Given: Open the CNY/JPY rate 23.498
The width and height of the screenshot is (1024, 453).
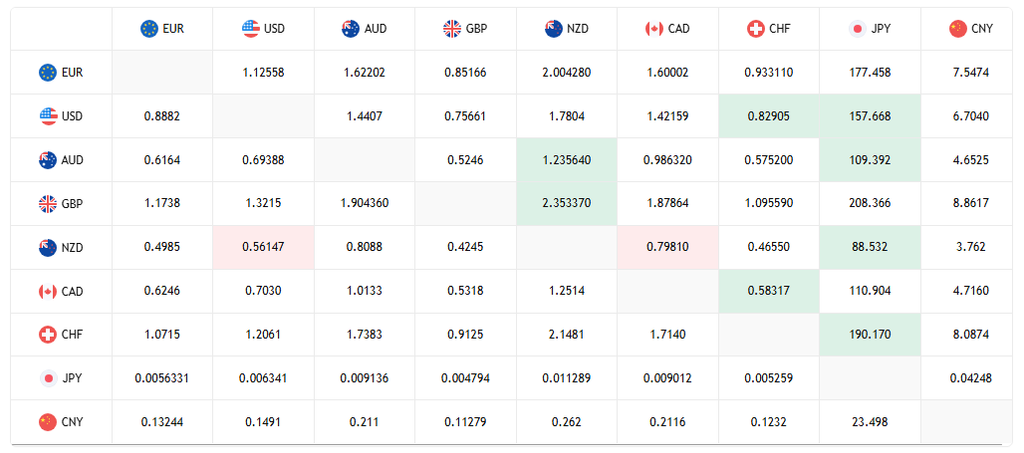Looking at the screenshot, I should point(870,422).
